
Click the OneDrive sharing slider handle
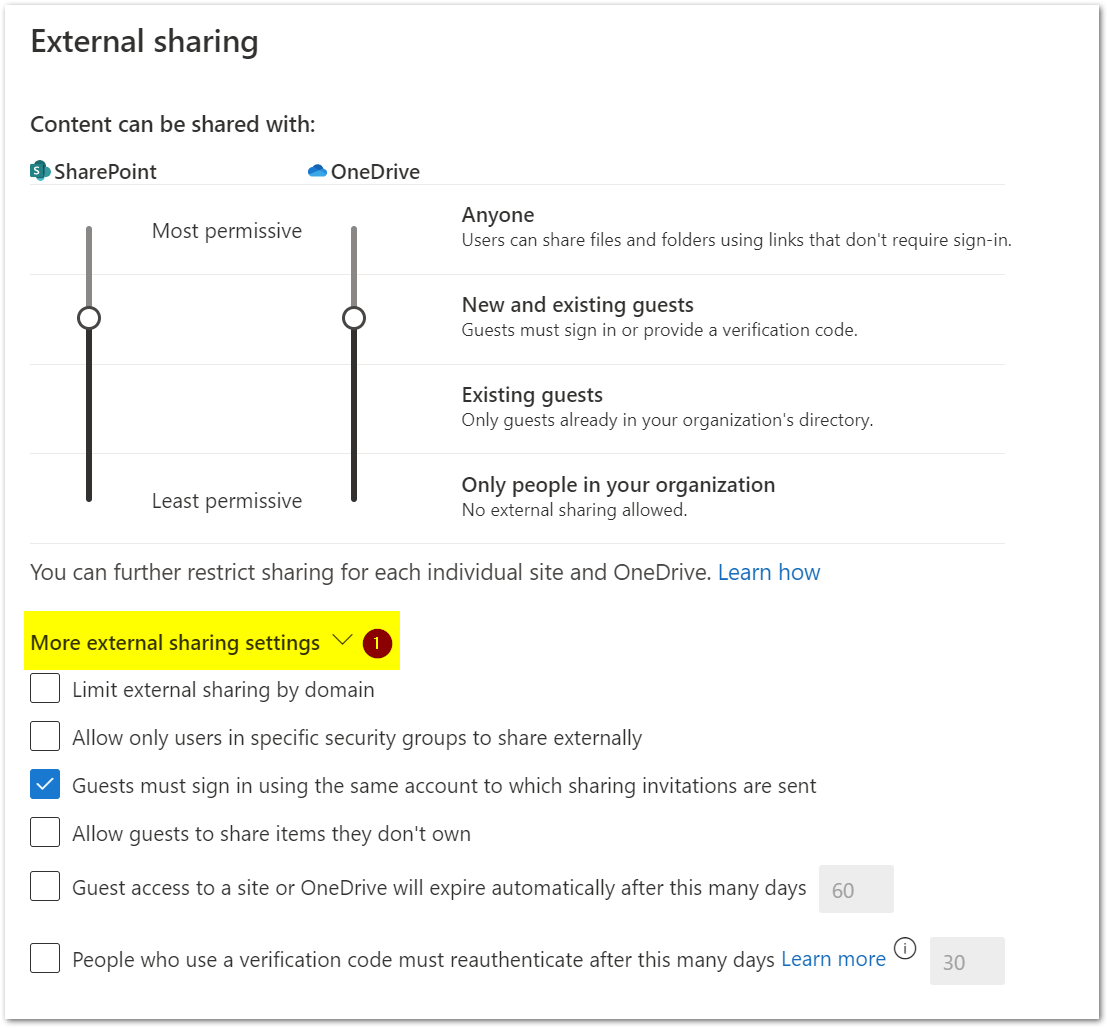point(354,319)
